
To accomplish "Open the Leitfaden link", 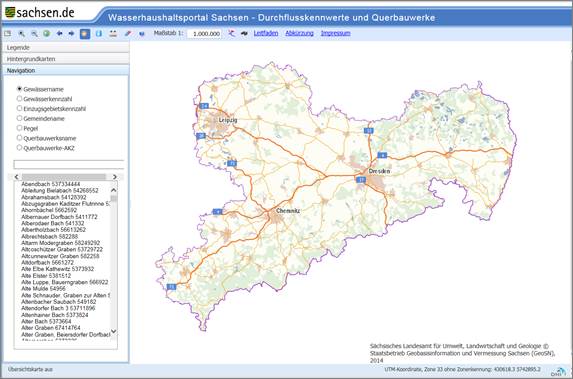I will (x=266, y=33).
